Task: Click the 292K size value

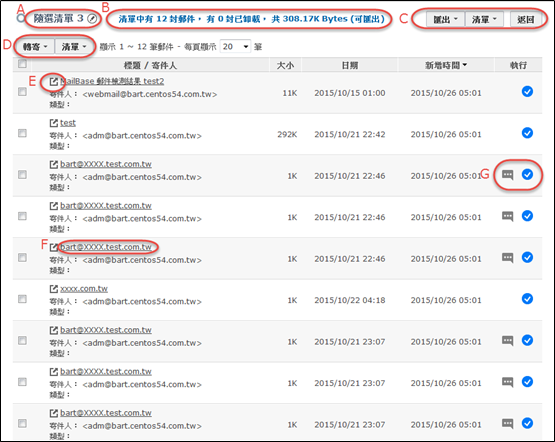Action: pyautogui.click(x=287, y=134)
